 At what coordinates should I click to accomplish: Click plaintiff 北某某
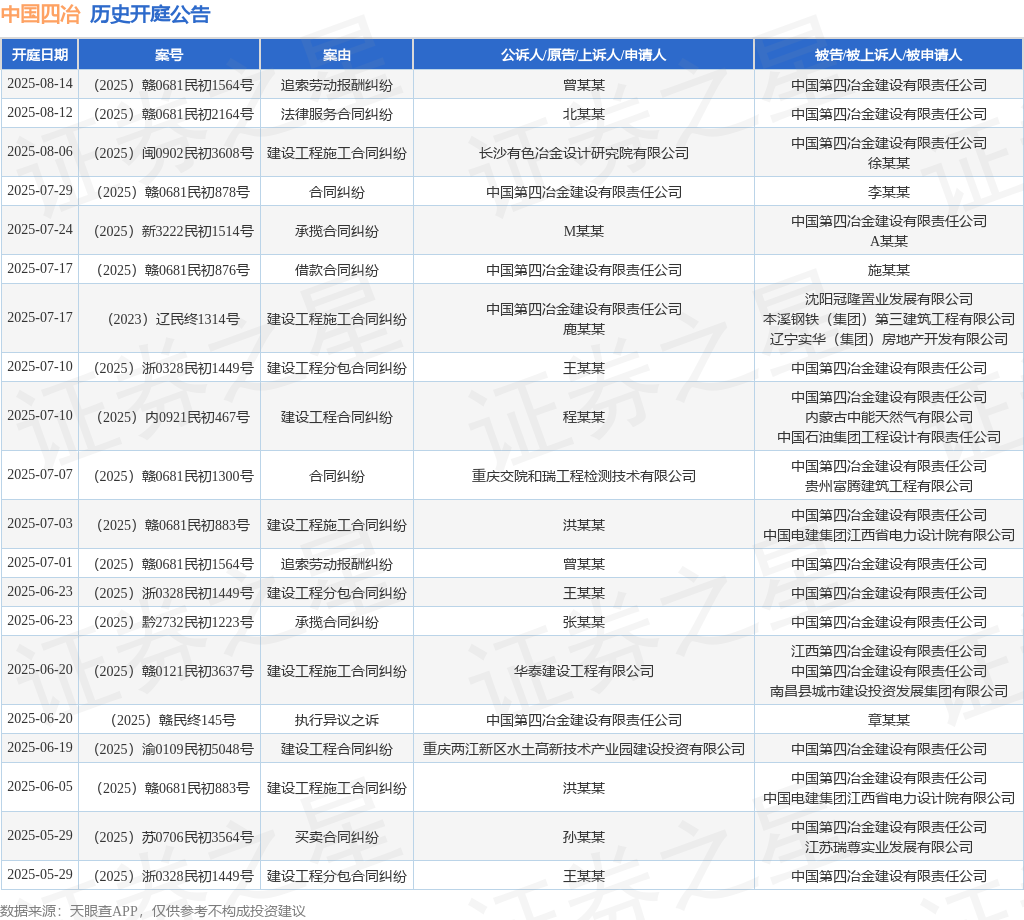[x=584, y=114]
